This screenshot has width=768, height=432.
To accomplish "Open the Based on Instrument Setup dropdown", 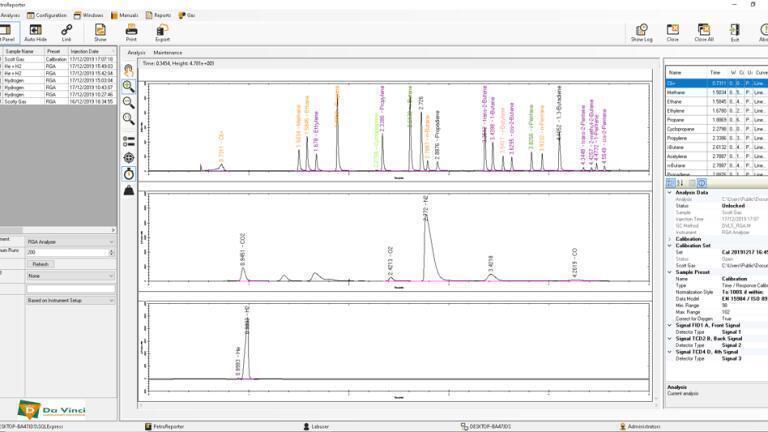I will [71, 300].
